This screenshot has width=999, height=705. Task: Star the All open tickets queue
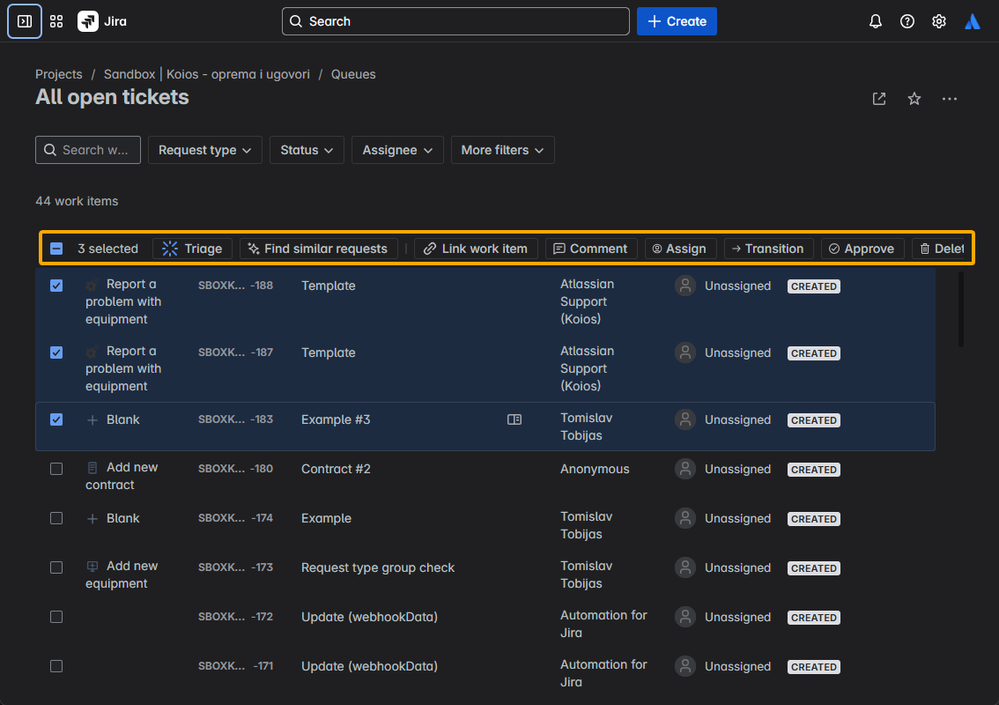[x=914, y=99]
